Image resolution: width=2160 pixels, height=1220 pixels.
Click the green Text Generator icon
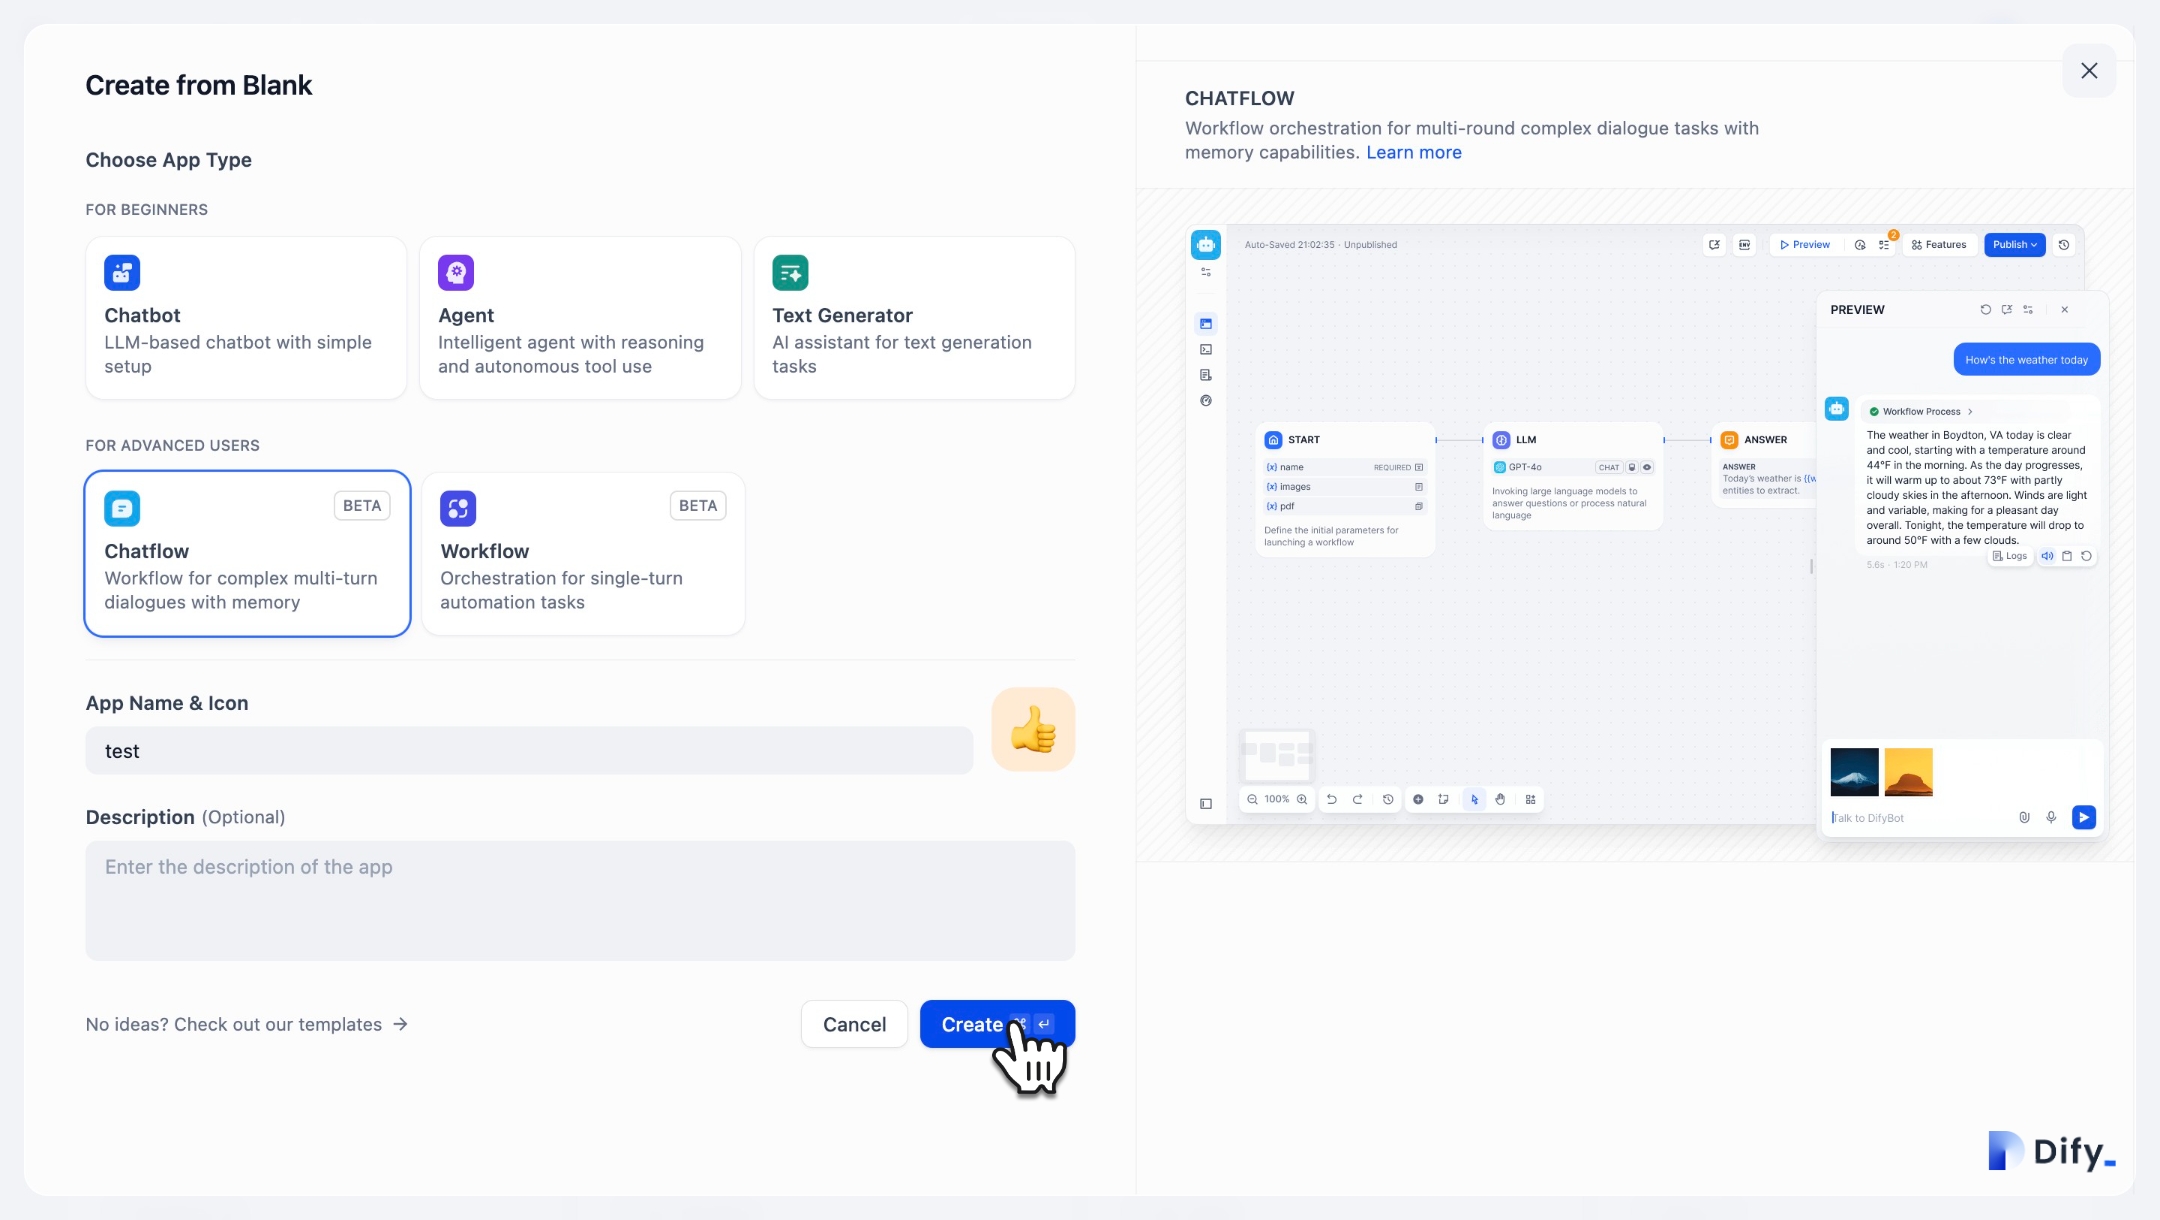790,272
